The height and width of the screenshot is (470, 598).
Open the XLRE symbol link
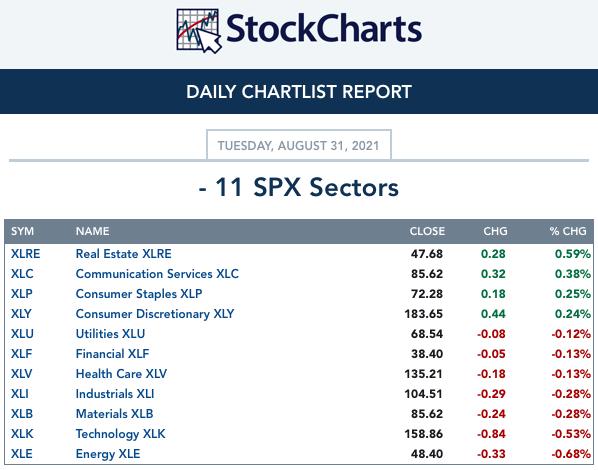(26, 254)
